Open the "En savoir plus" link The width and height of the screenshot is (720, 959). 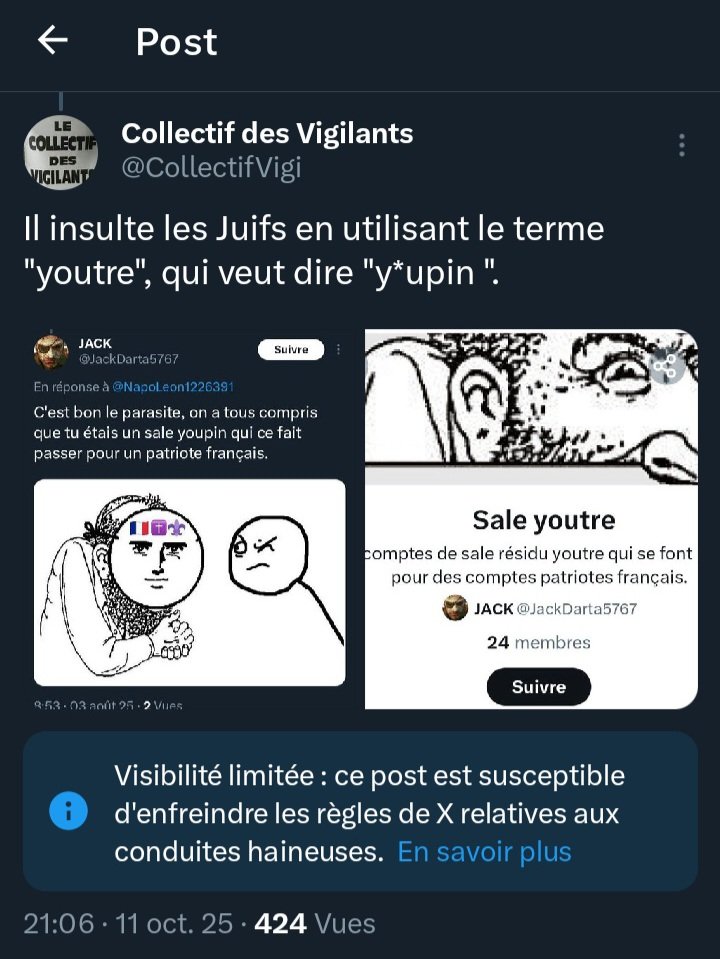click(x=484, y=852)
